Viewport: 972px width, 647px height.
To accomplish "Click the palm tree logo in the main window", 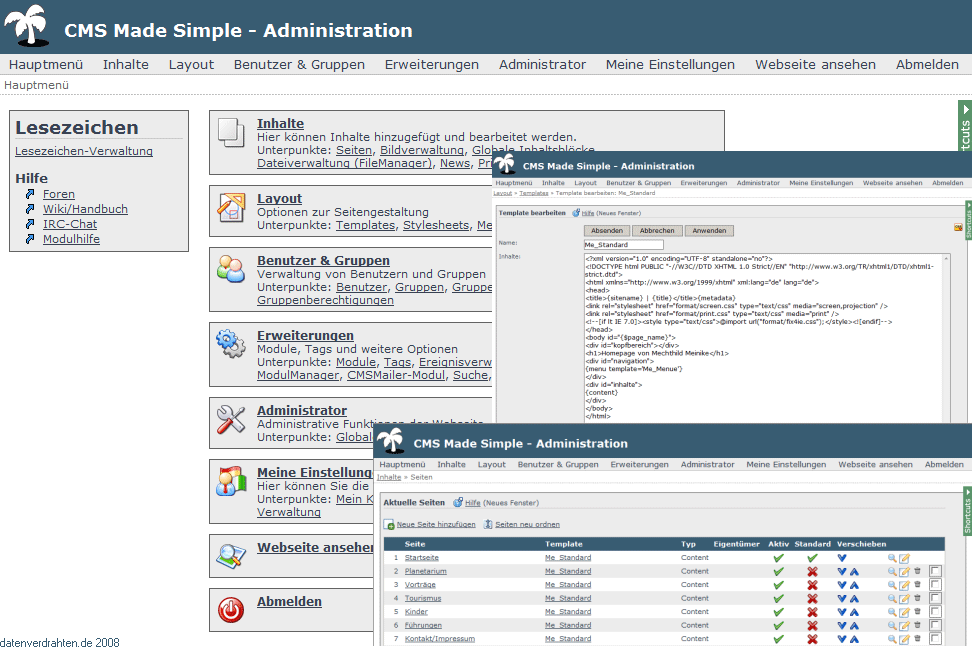I will point(27,26).
